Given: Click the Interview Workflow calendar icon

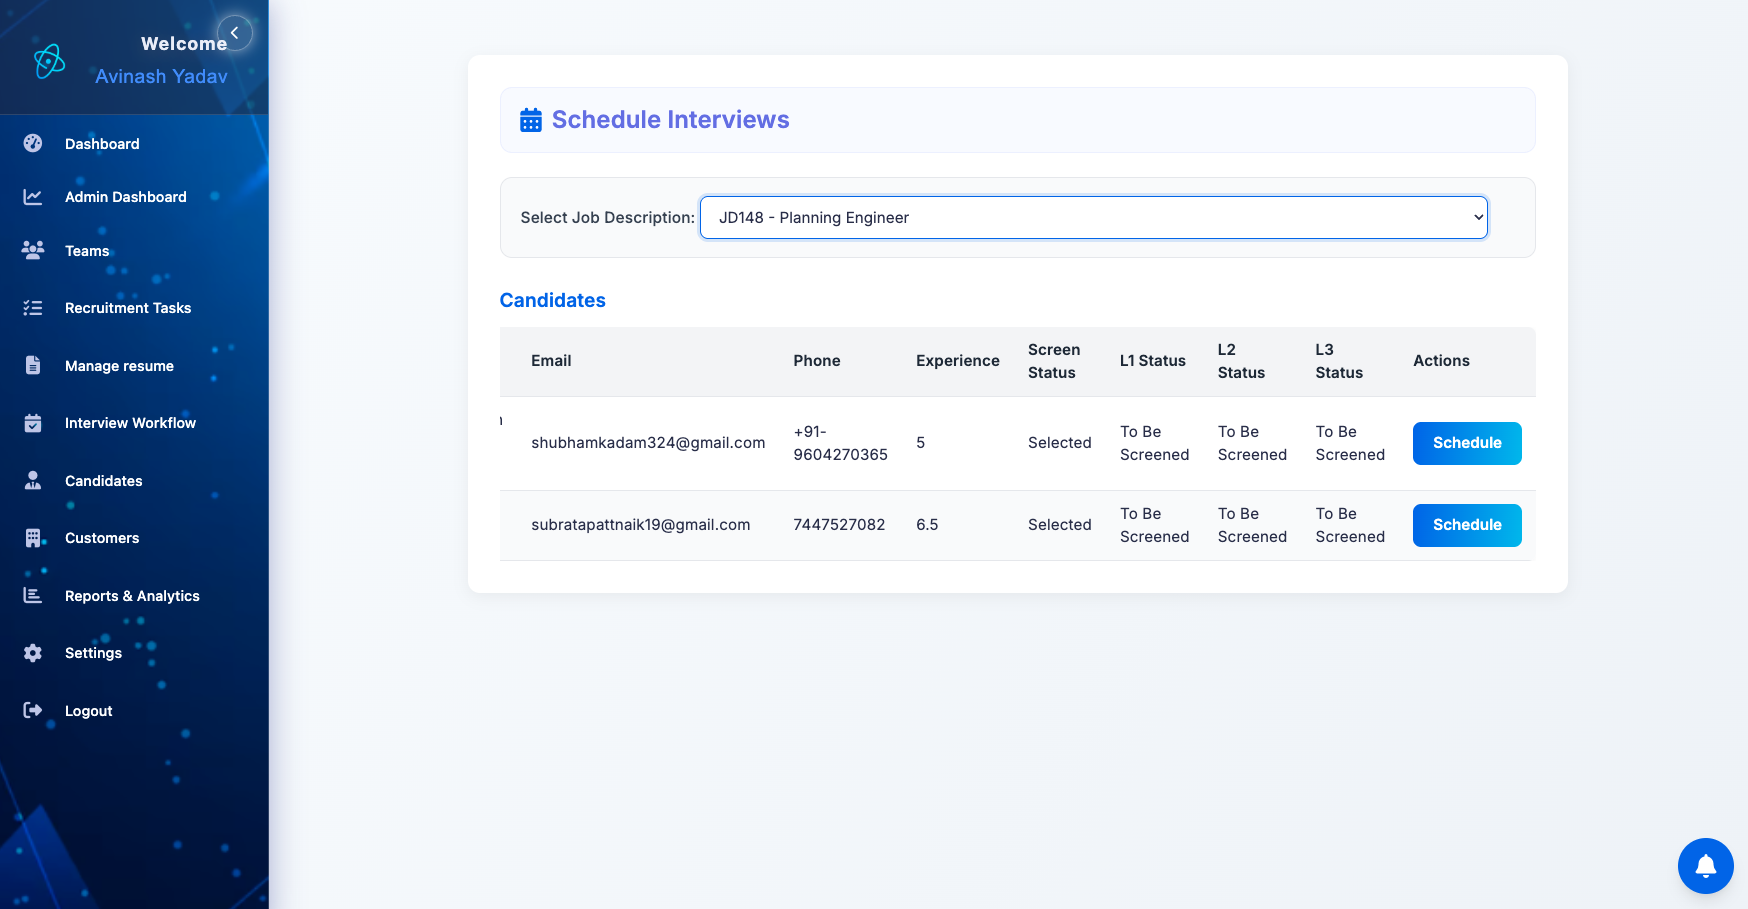Looking at the screenshot, I should pyautogui.click(x=33, y=423).
